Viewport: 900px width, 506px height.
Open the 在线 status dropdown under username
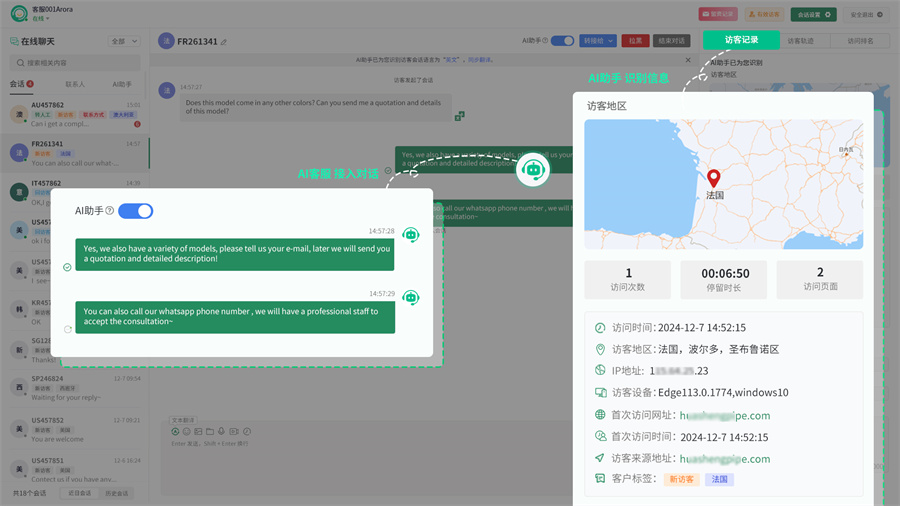39,19
